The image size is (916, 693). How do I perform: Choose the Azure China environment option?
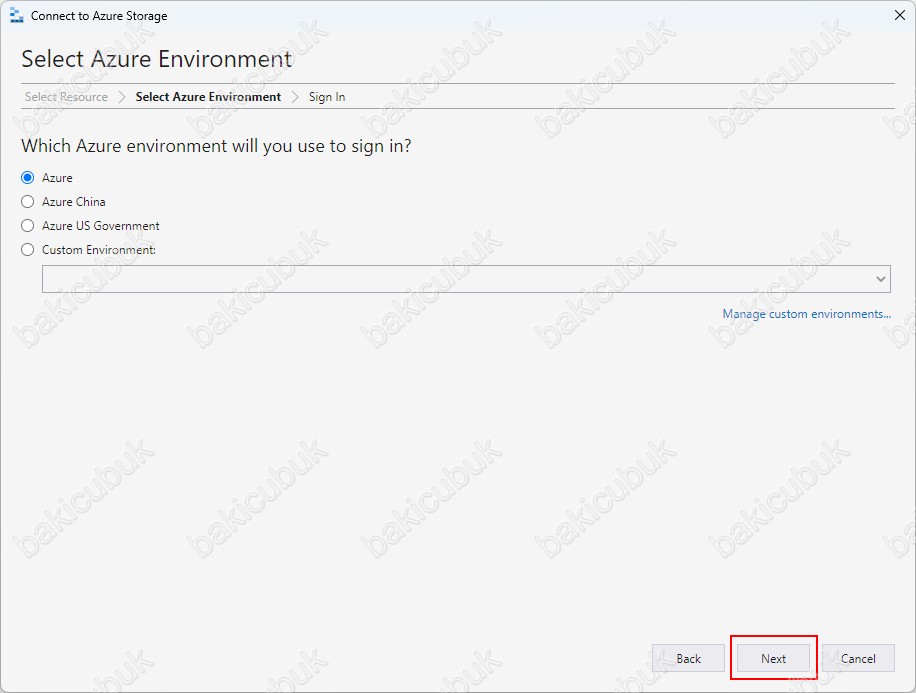click(x=27, y=202)
